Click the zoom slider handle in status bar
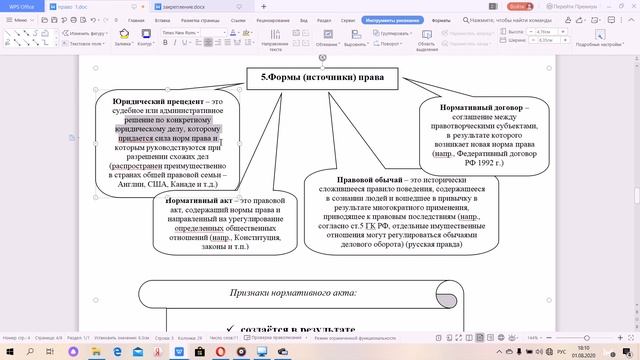 click(587, 338)
